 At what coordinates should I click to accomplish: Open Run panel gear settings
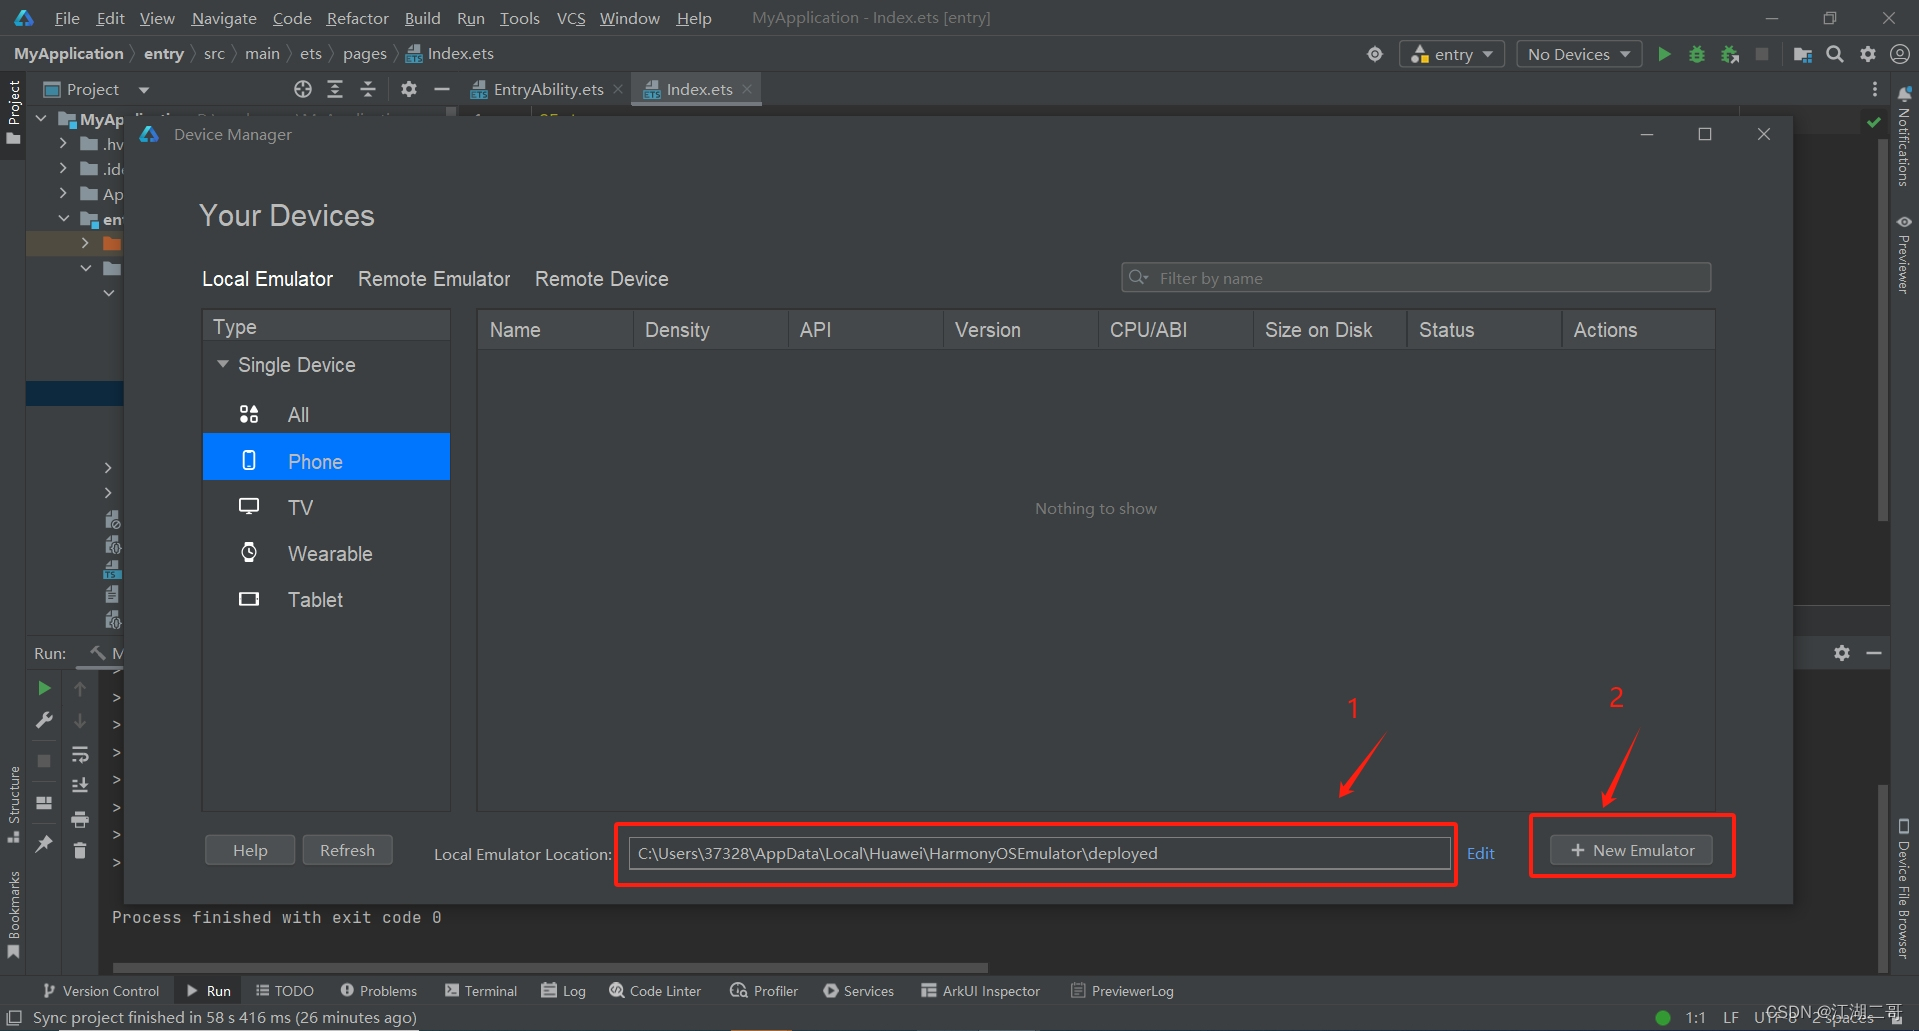point(1842,653)
